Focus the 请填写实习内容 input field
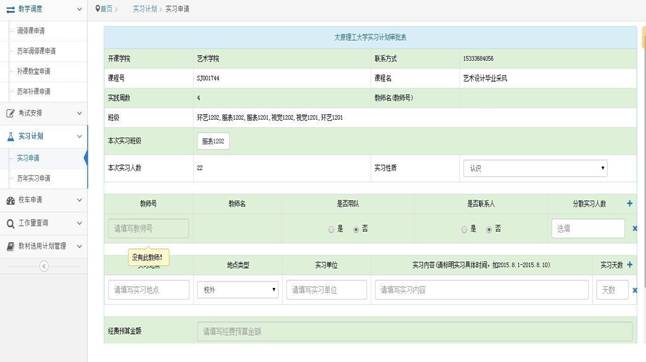The width and height of the screenshot is (646, 362). (482, 290)
